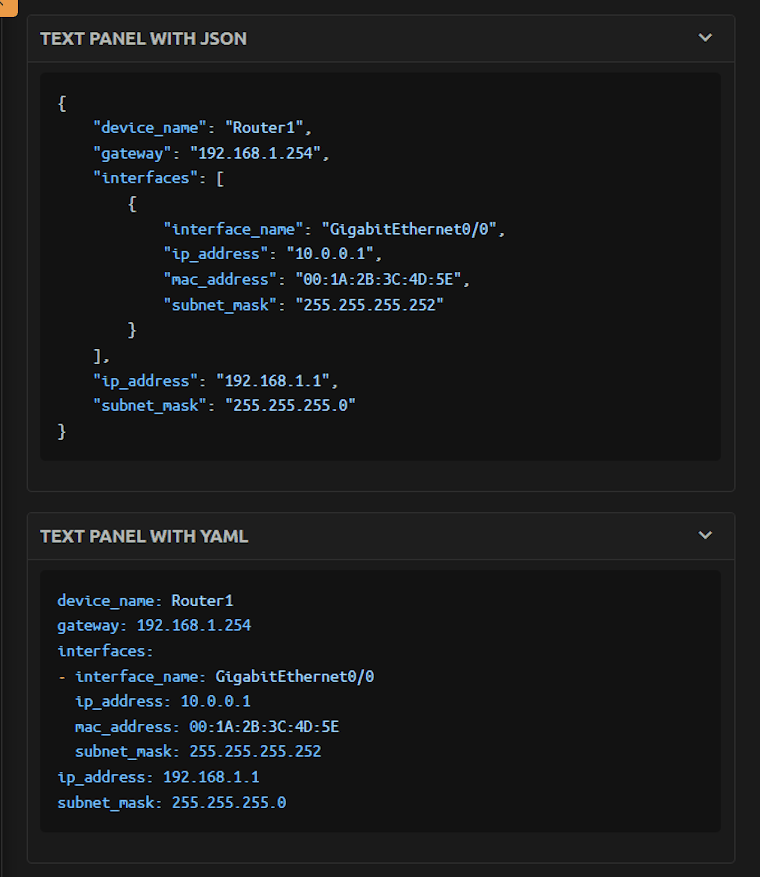760x877 pixels.
Task: Click the orange icon at top-left corner
Action: coord(7,6)
